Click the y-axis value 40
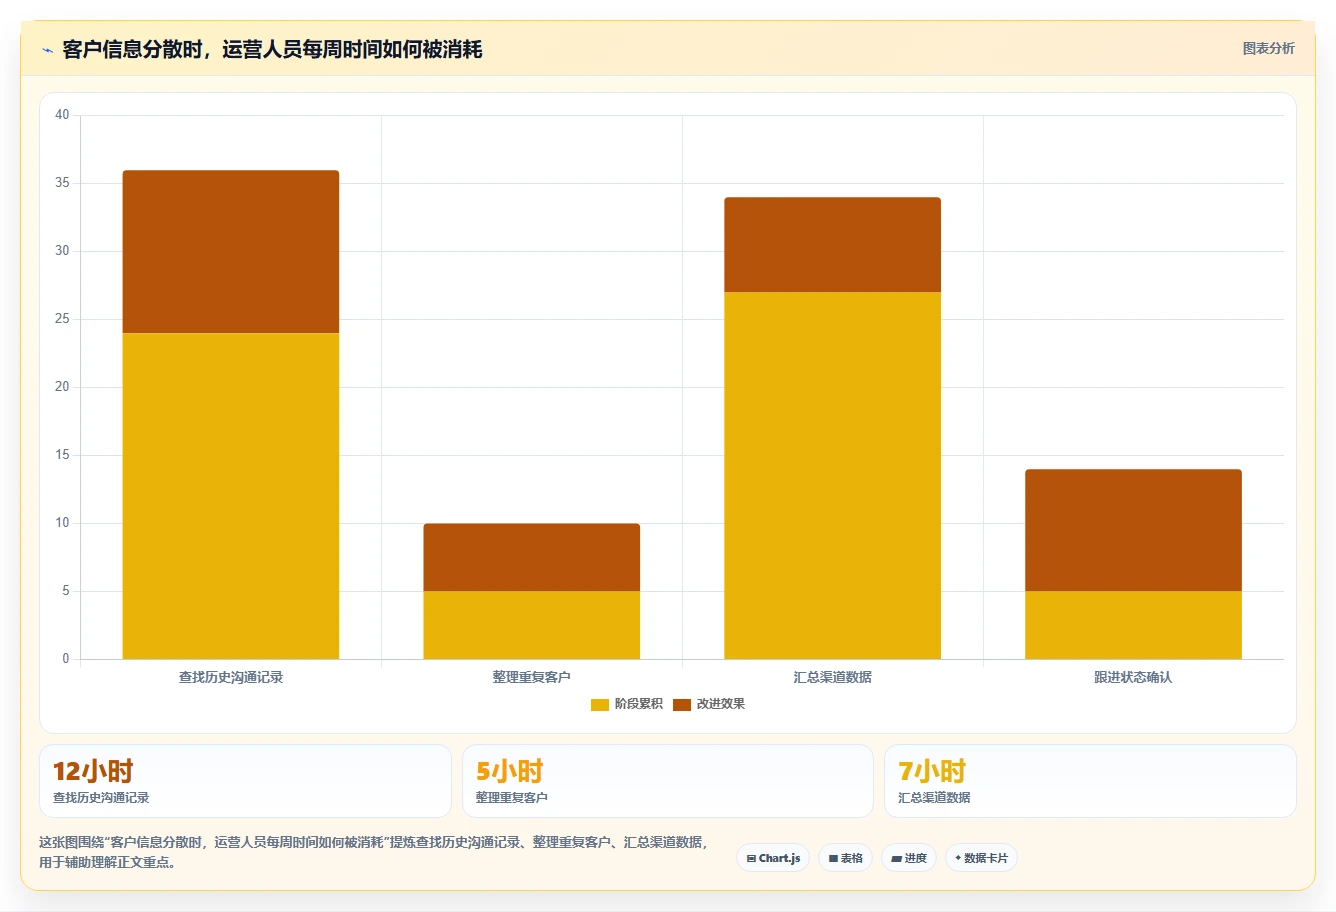The height and width of the screenshot is (912, 1336). pos(62,115)
